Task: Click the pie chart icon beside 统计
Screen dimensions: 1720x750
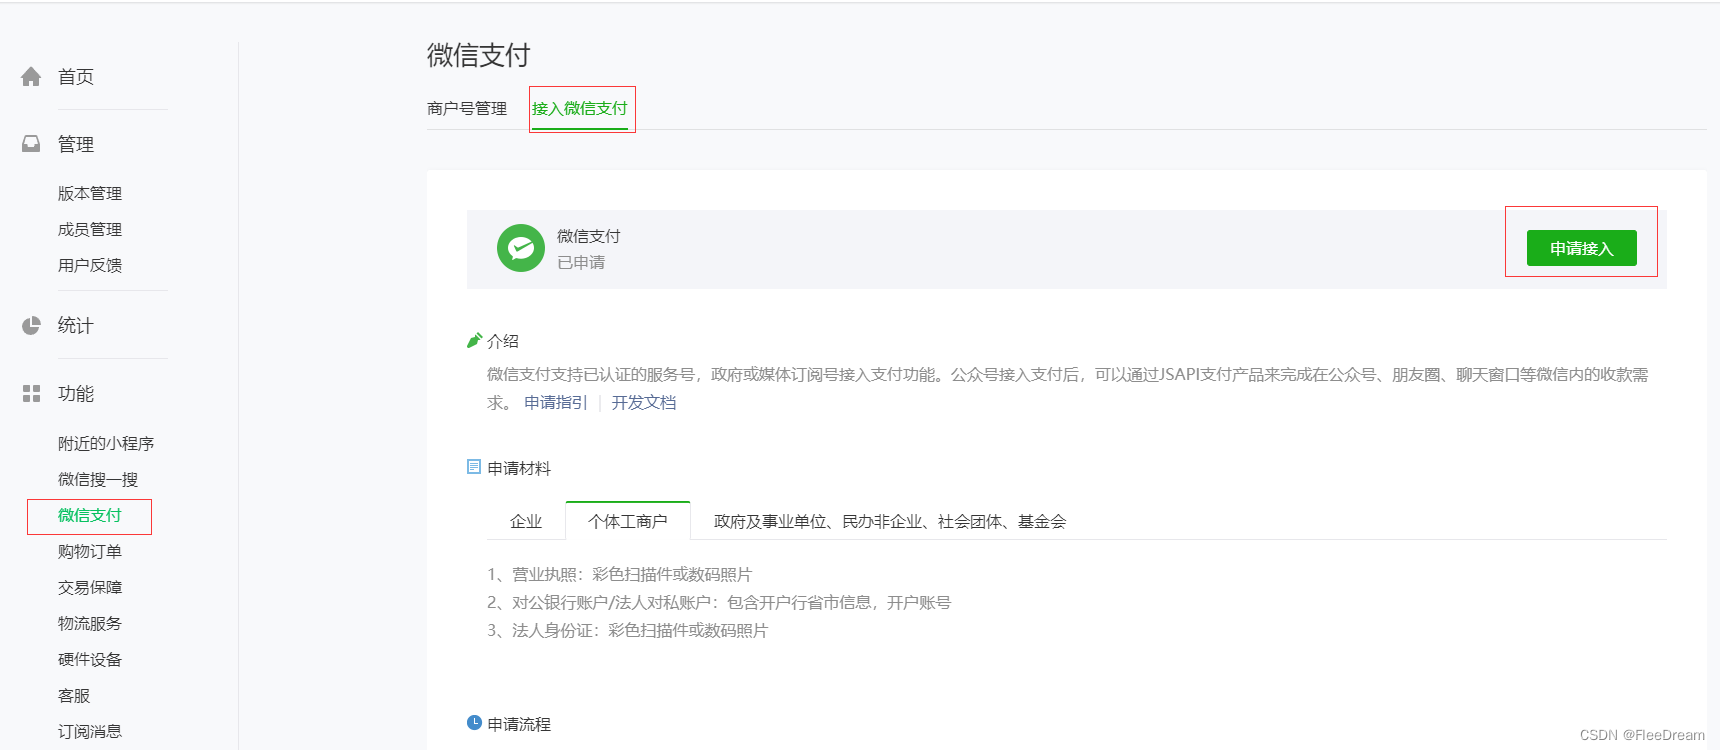Action: point(31,325)
